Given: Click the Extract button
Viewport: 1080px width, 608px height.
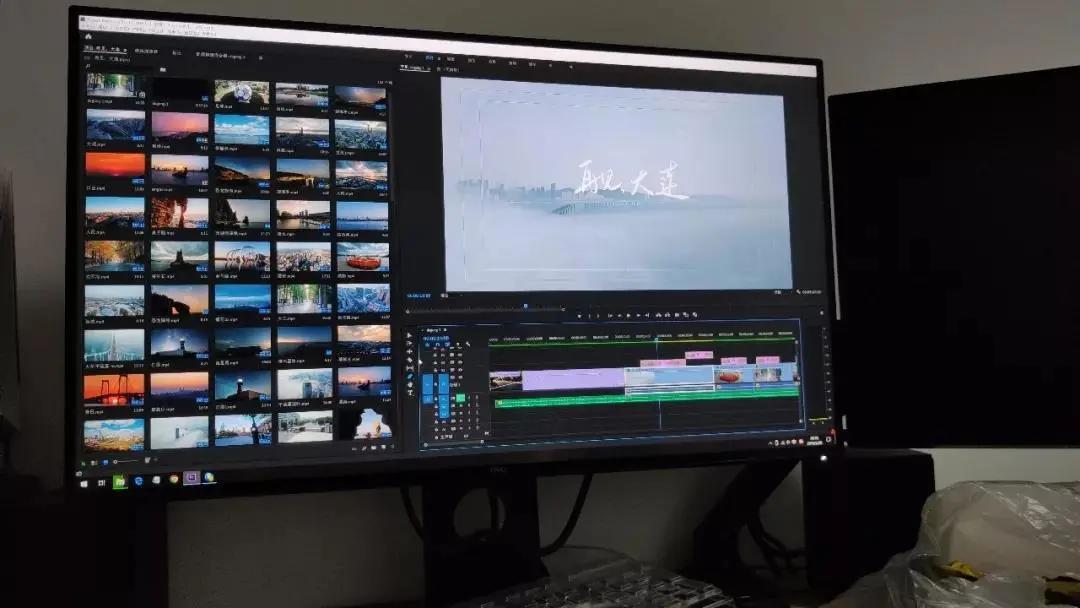Looking at the screenshot, I should coord(667,315).
